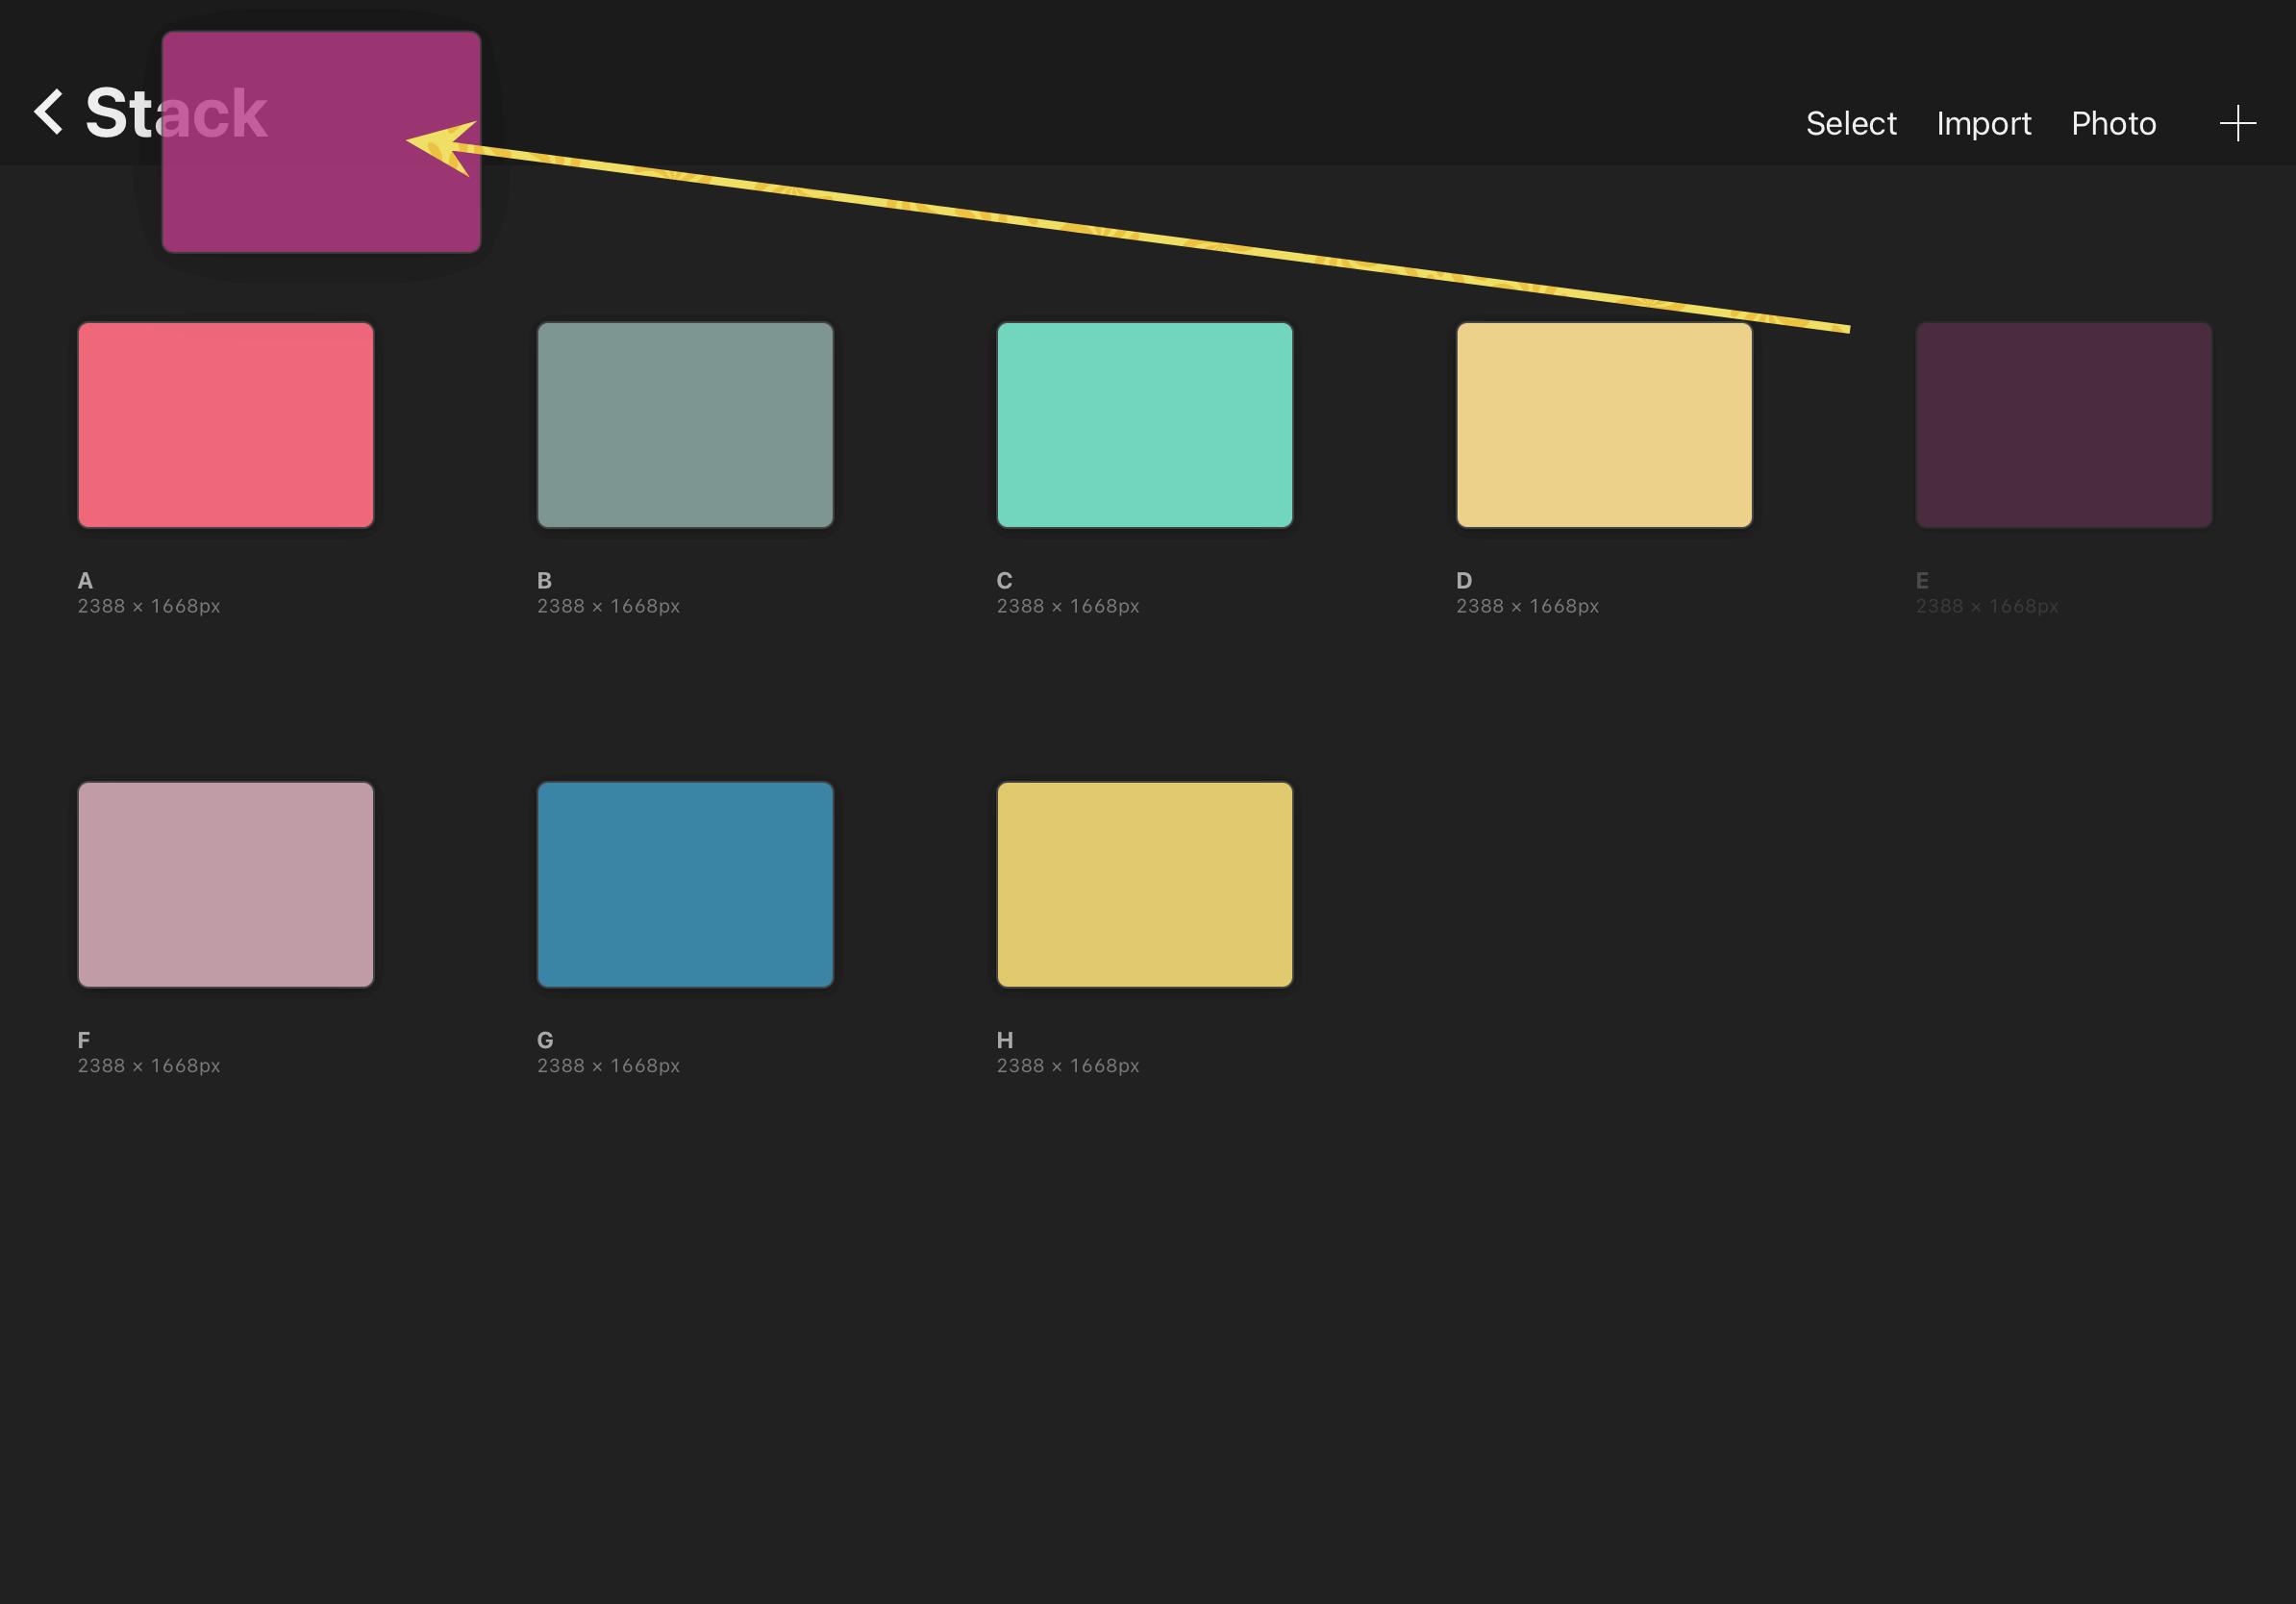Tap Import to bring in a file
Screen dimensions: 2296x1604
tap(1983, 123)
